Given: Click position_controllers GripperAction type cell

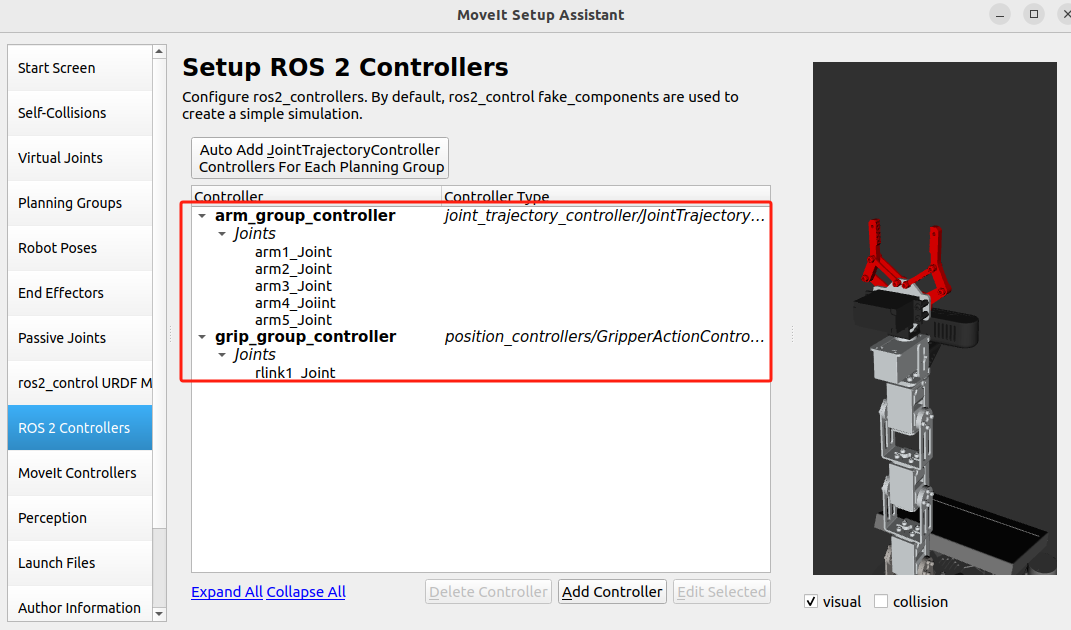Looking at the screenshot, I should pos(604,337).
